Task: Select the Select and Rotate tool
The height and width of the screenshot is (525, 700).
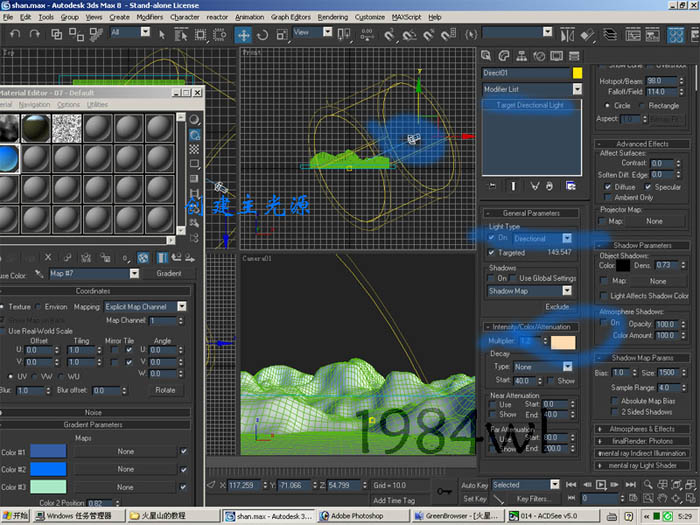Action: click(262, 35)
